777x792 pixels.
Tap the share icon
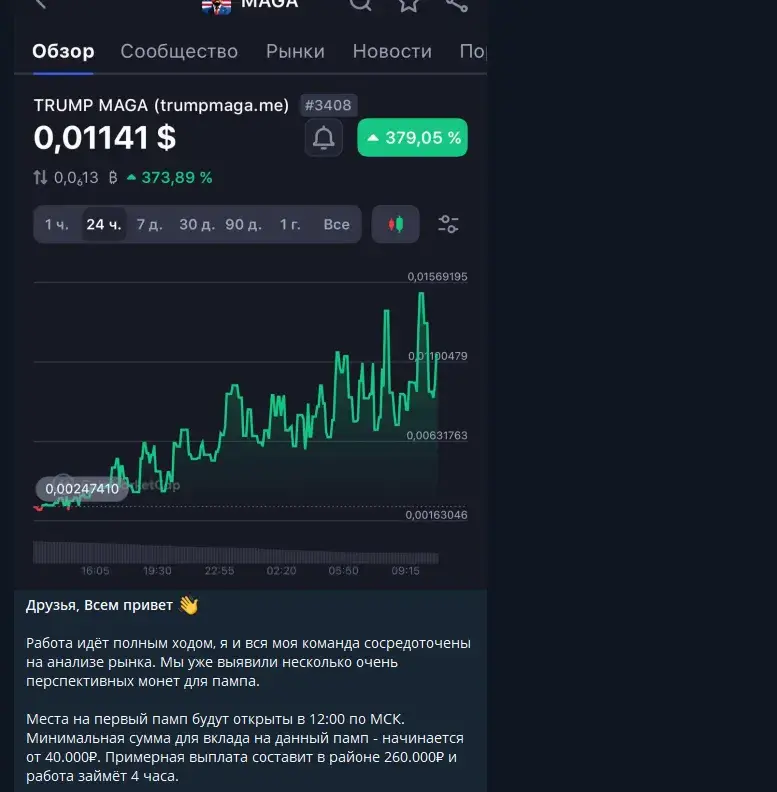pos(456,4)
